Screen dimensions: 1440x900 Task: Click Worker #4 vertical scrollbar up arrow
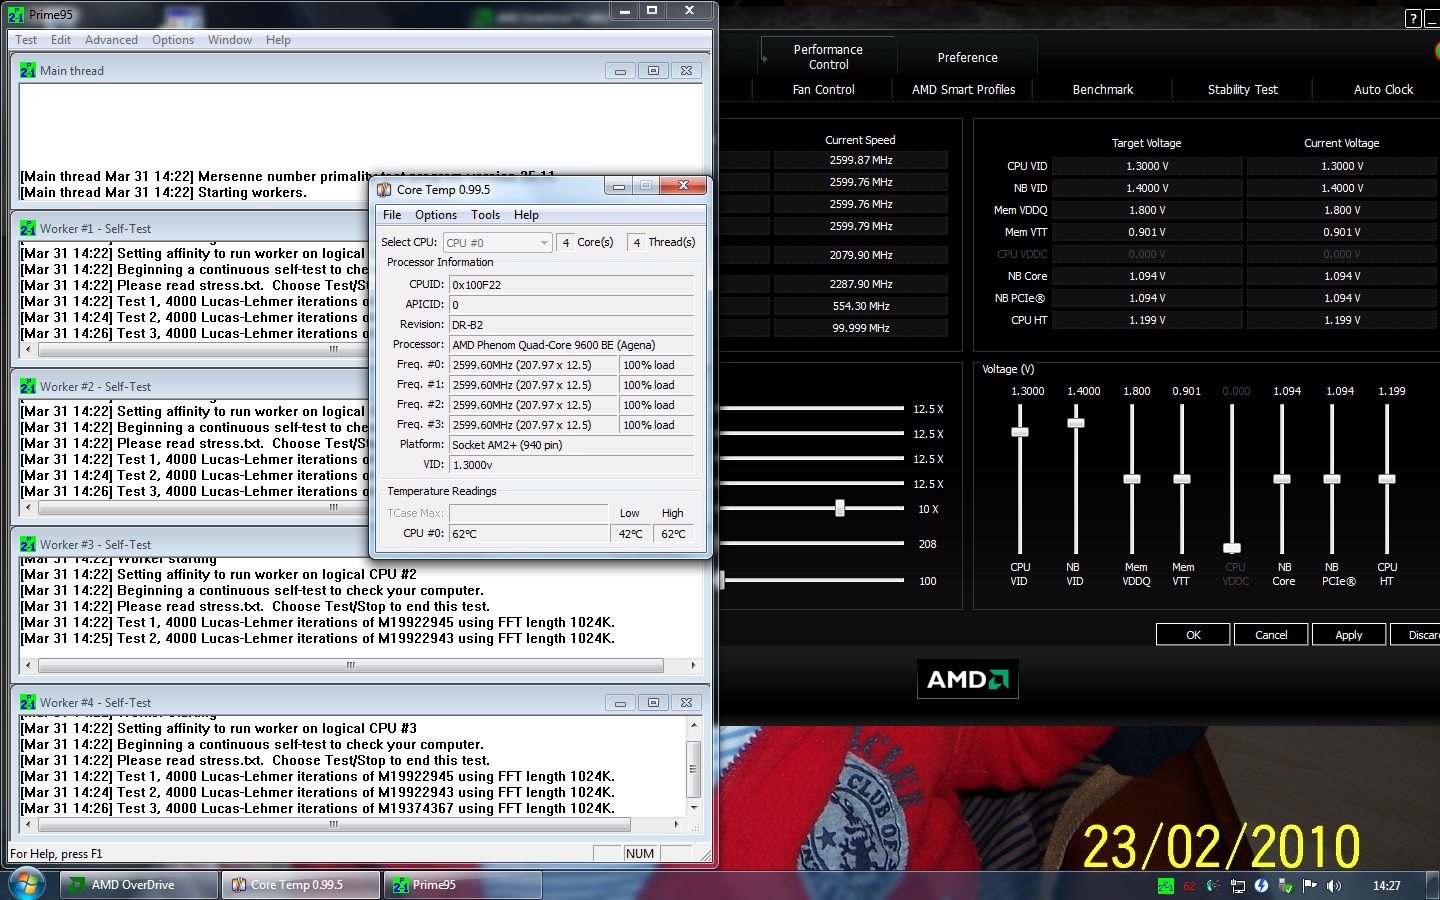pyautogui.click(x=694, y=726)
